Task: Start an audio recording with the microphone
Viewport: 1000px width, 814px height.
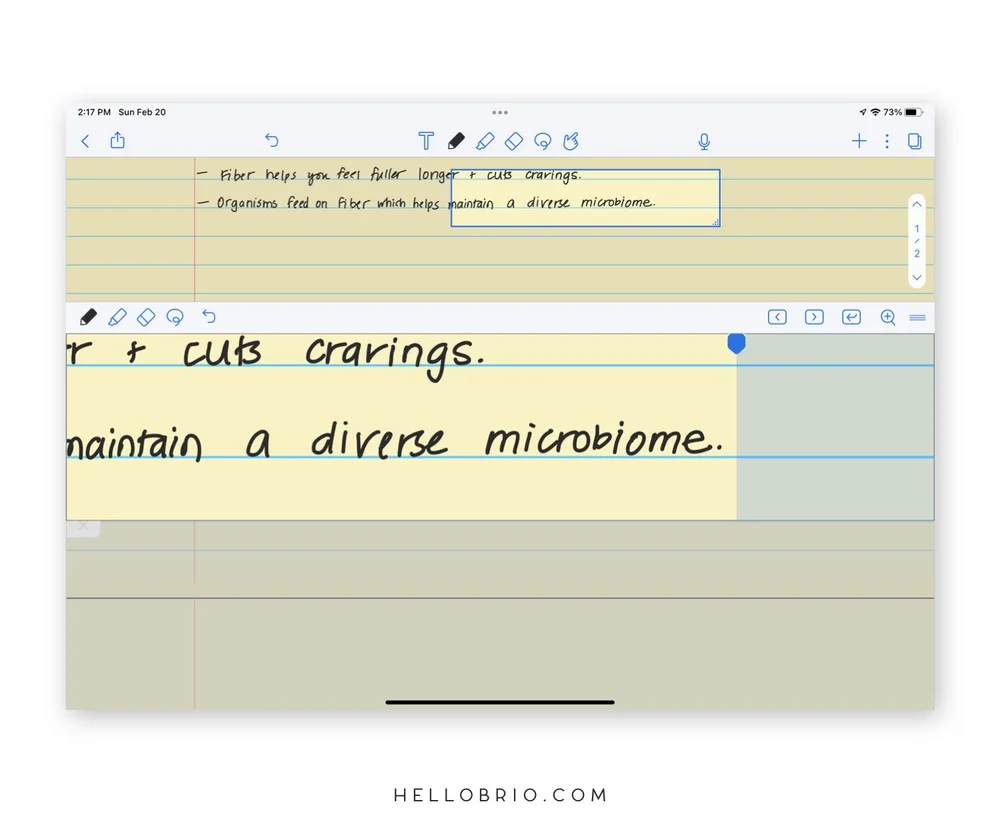Action: pyautogui.click(x=703, y=141)
